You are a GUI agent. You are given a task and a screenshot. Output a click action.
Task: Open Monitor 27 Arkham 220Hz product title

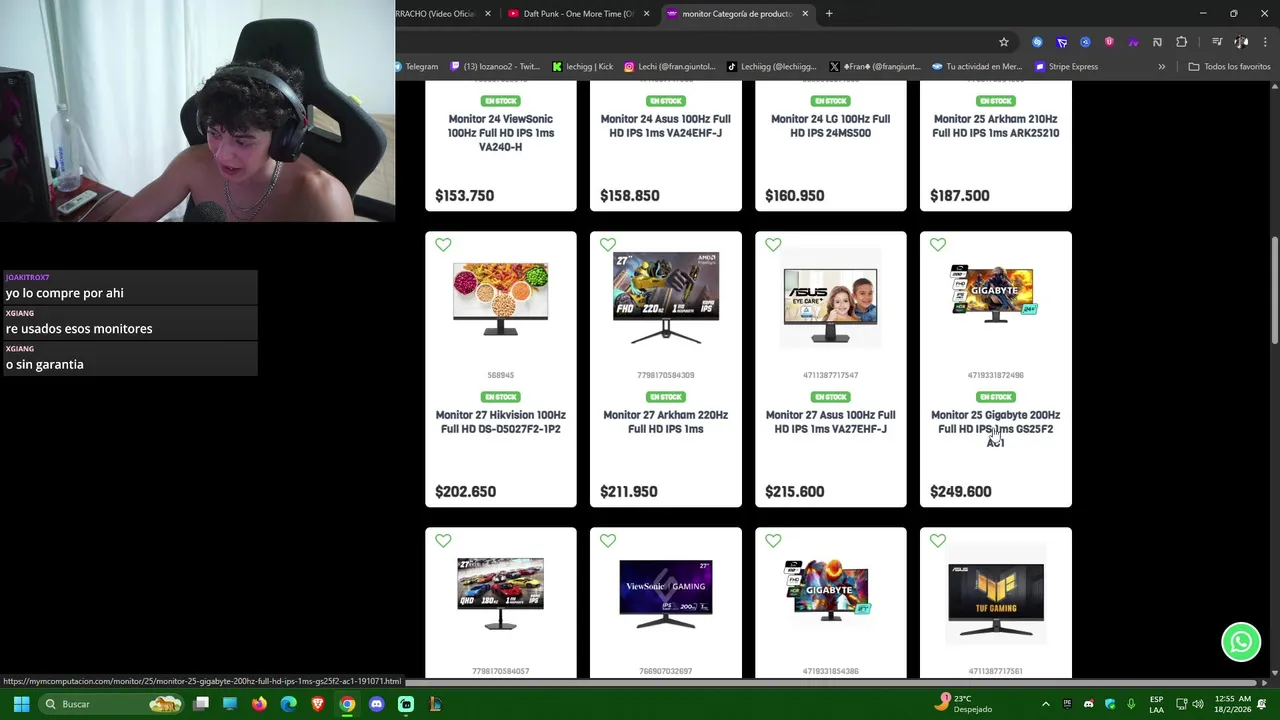666,422
